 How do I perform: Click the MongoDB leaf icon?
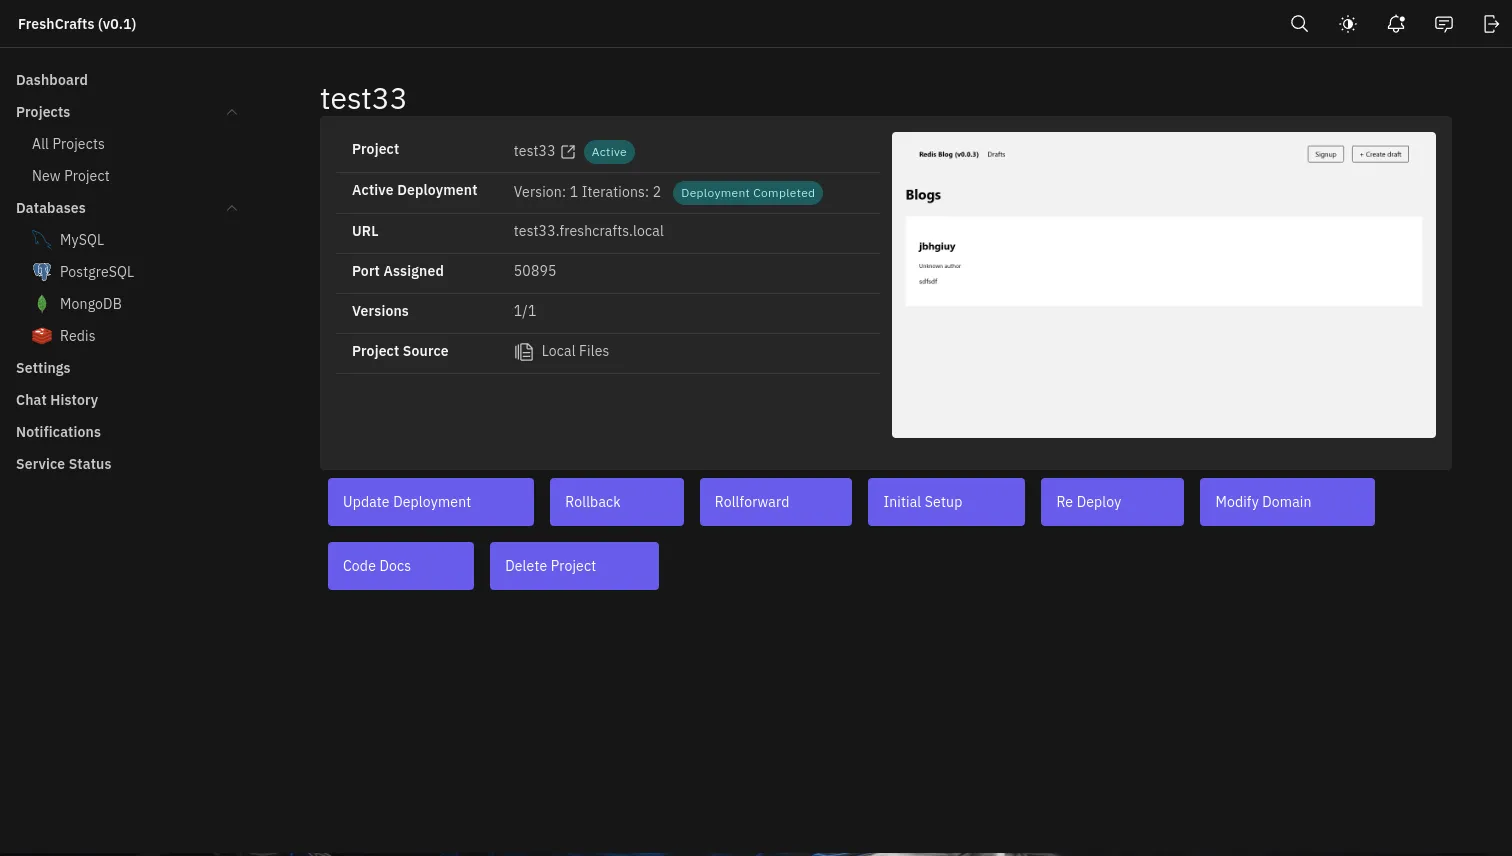pyautogui.click(x=42, y=304)
